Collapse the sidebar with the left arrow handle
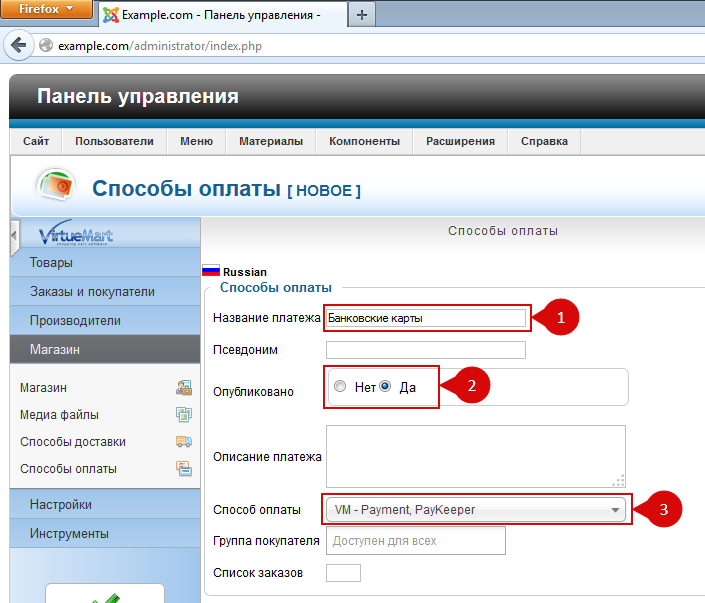 tap(14, 237)
